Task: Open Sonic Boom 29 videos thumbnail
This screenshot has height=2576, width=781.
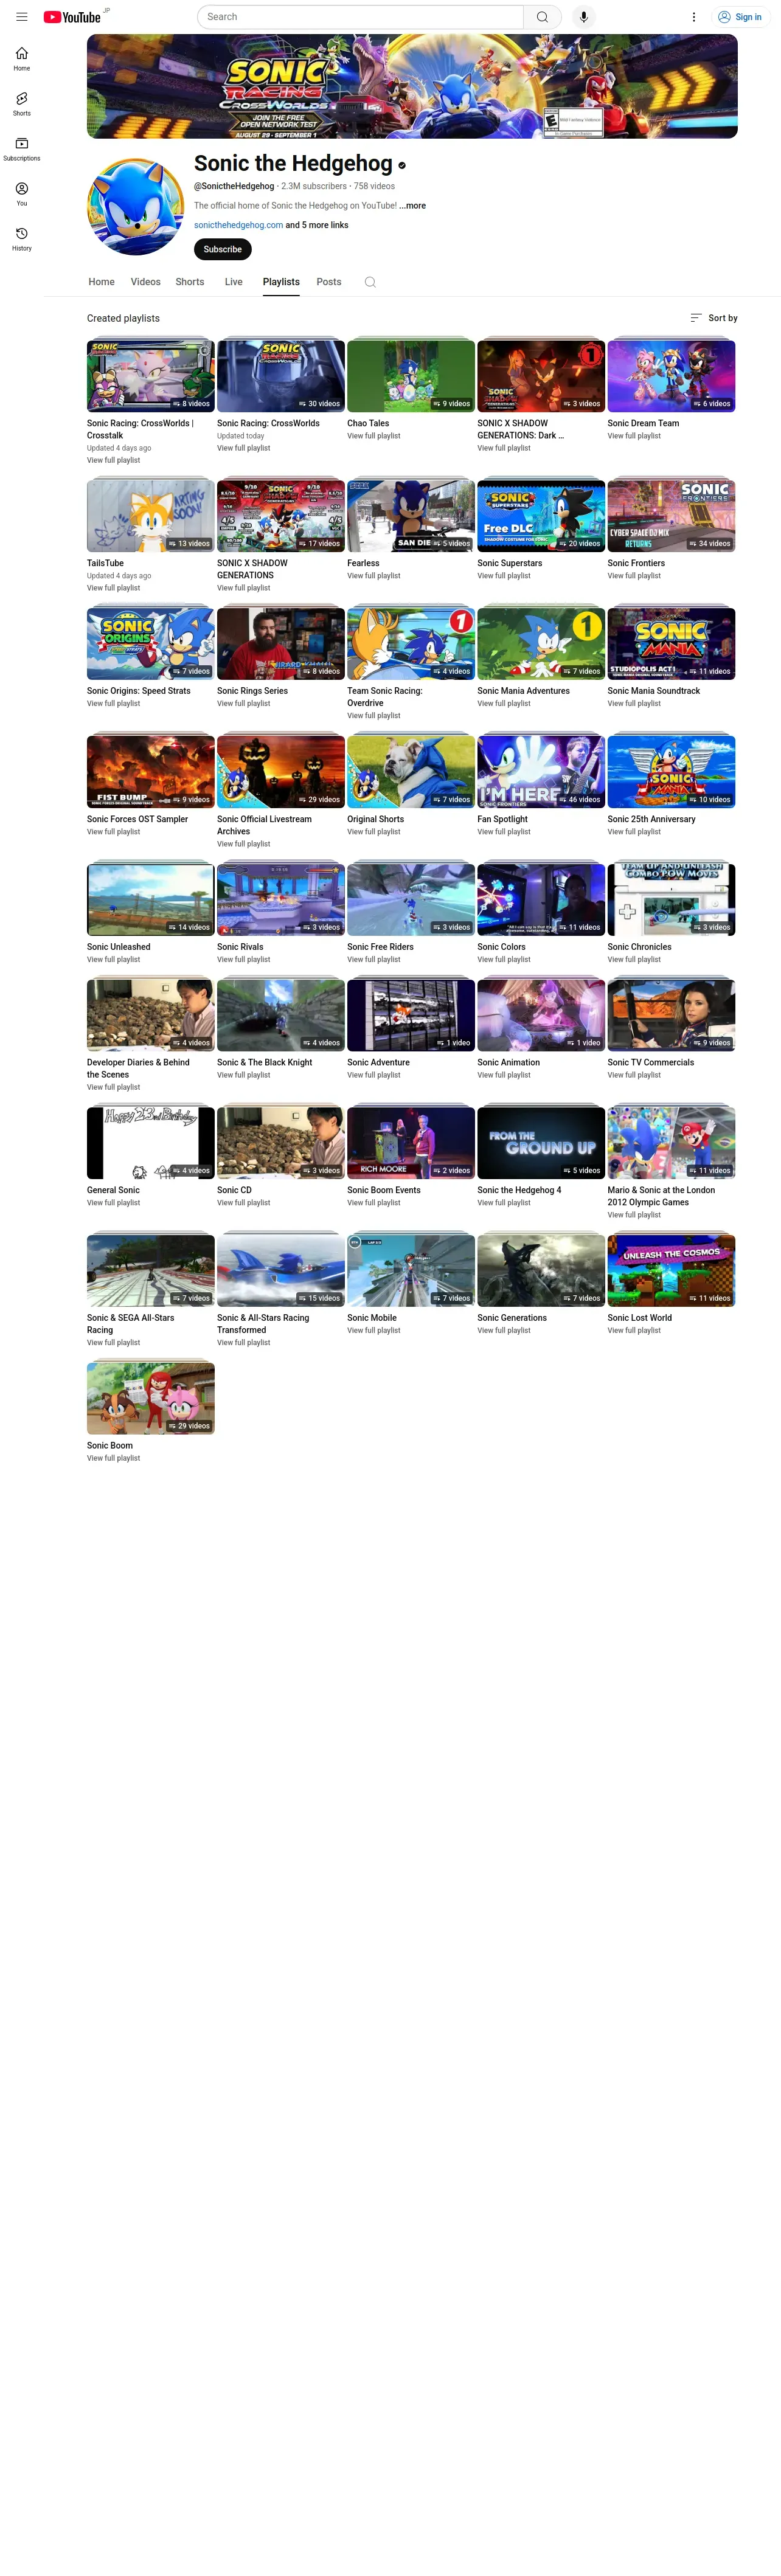Action: click(151, 1399)
